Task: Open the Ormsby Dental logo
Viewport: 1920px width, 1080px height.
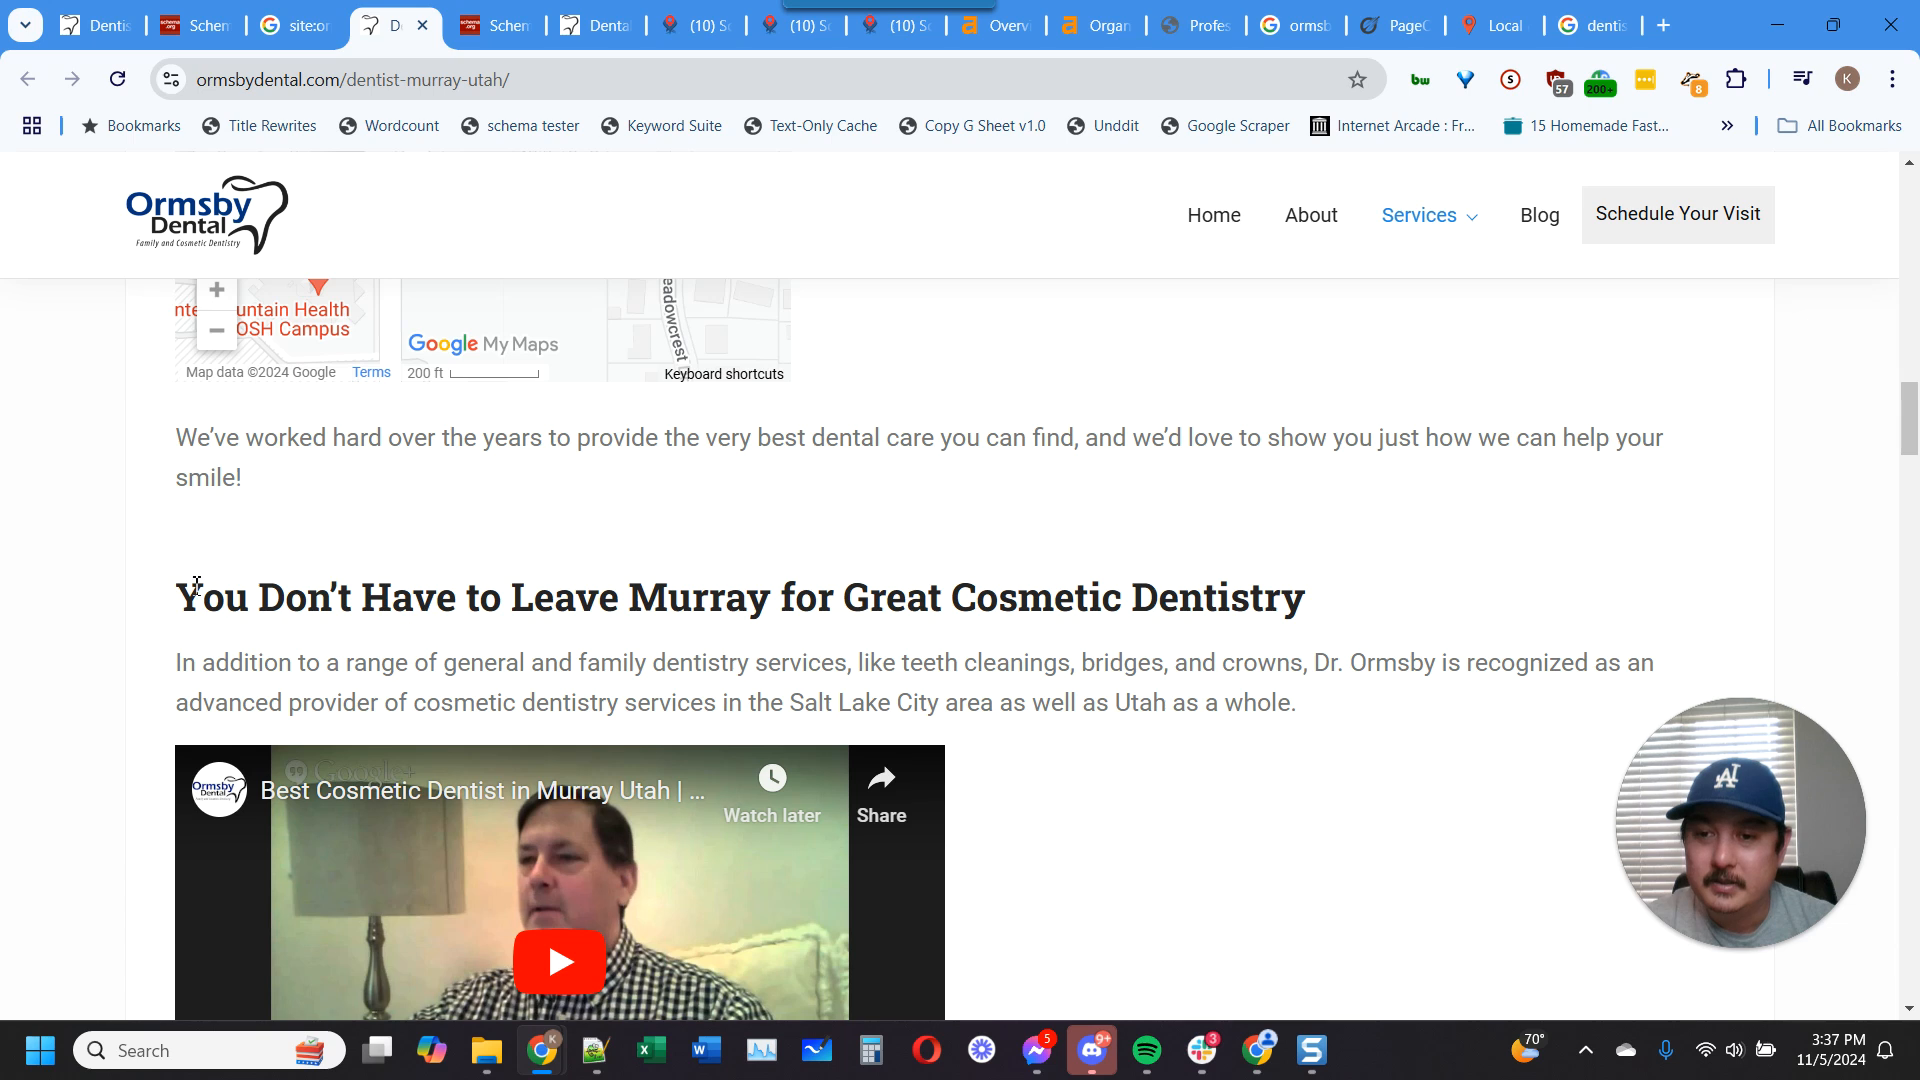Action: pyautogui.click(x=207, y=214)
